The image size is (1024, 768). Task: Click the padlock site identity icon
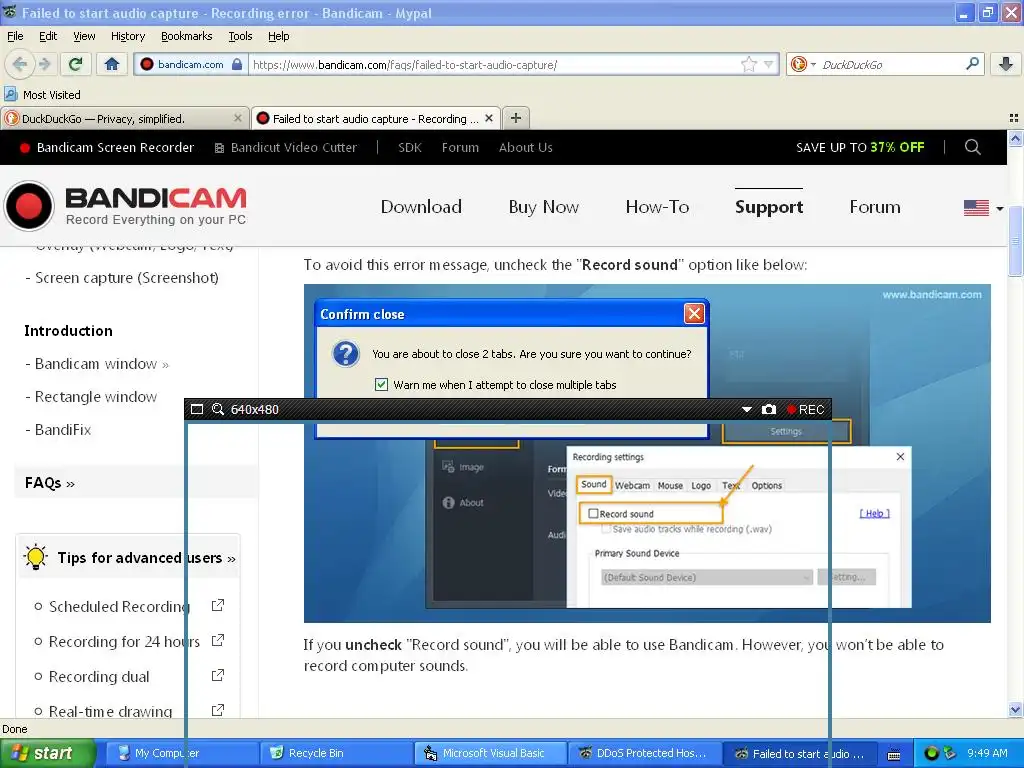tap(237, 64)
